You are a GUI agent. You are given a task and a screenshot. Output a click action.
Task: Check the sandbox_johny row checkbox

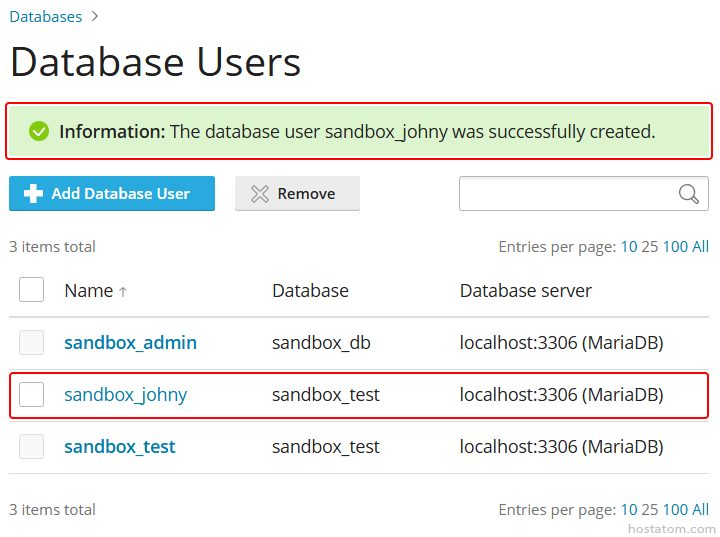click(x=32, y=395)
